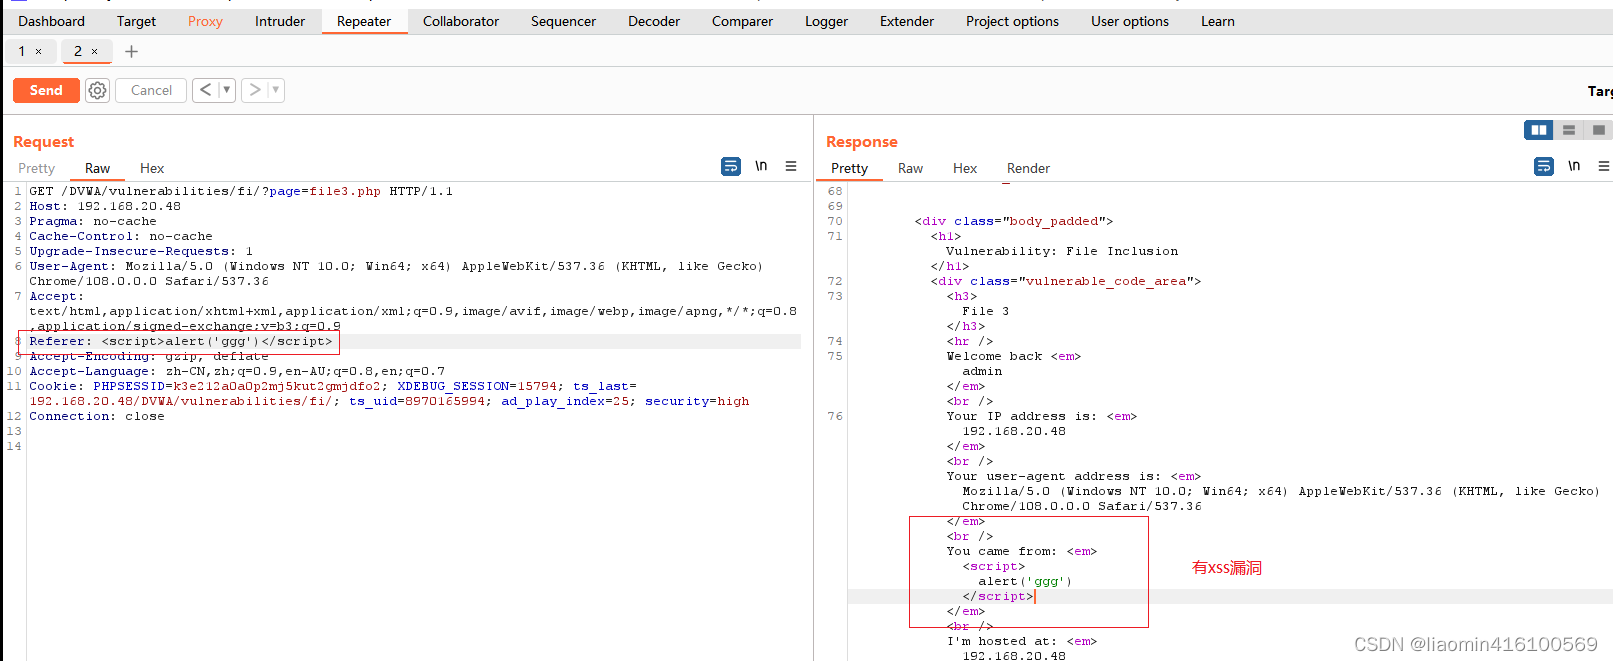The height and width of the screenshot is (661, 1613).
Task: Click the Host header line
Action: pyautogui.click(x=105, y=206)
